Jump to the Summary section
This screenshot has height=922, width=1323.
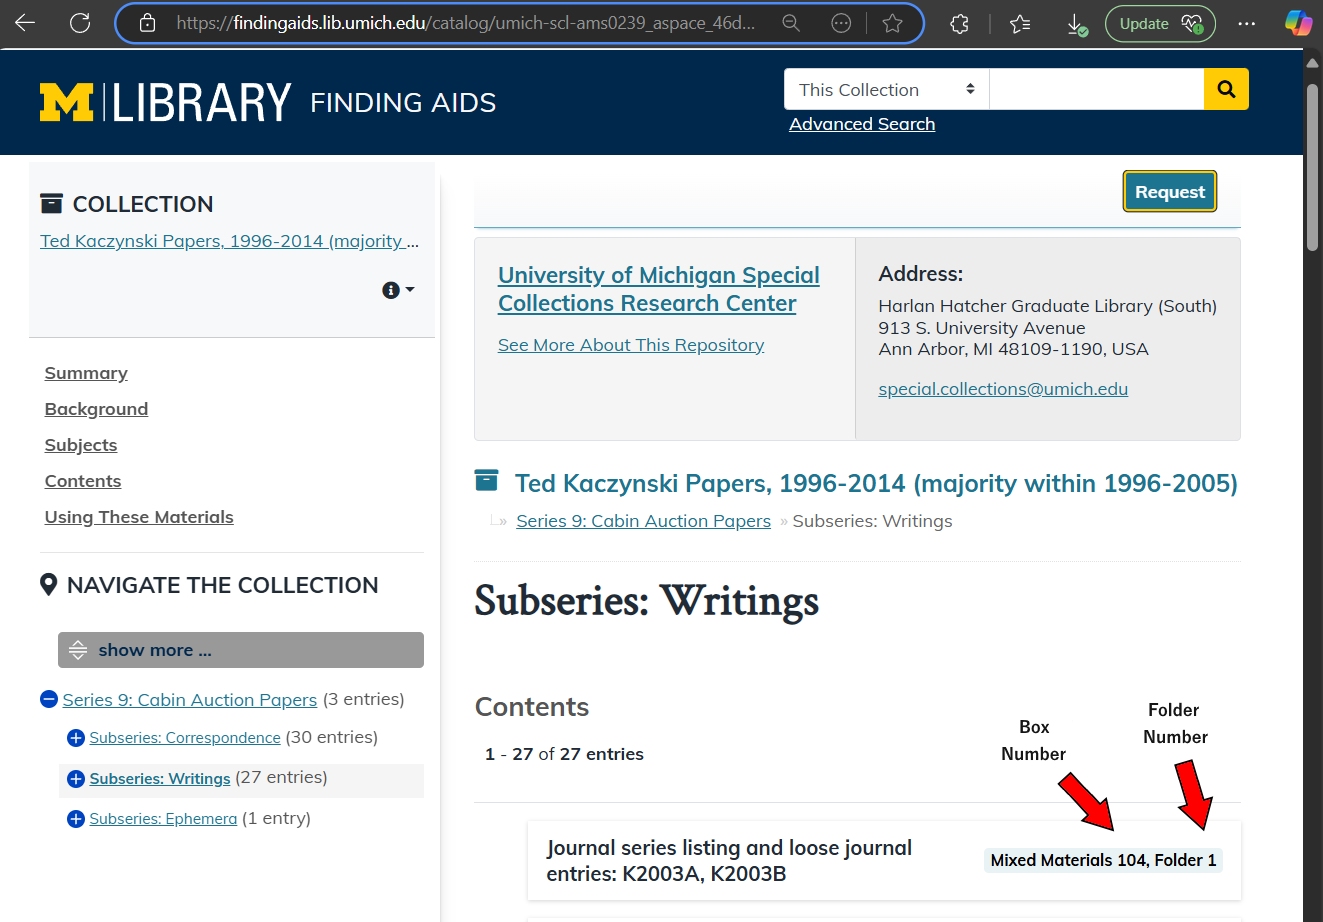click(x=86, y=373)
